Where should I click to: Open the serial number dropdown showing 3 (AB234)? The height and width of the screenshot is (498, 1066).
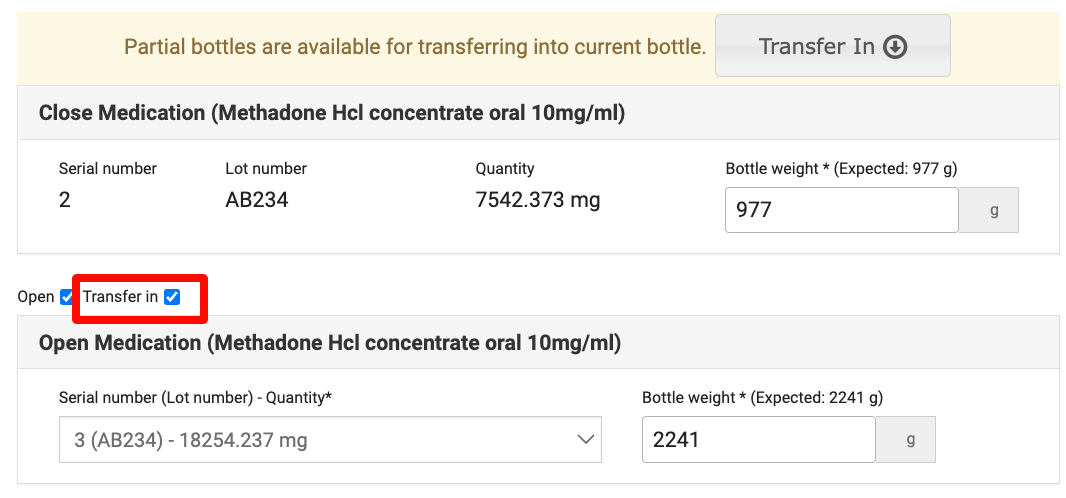pyautogui.click(x=330, y=440)
